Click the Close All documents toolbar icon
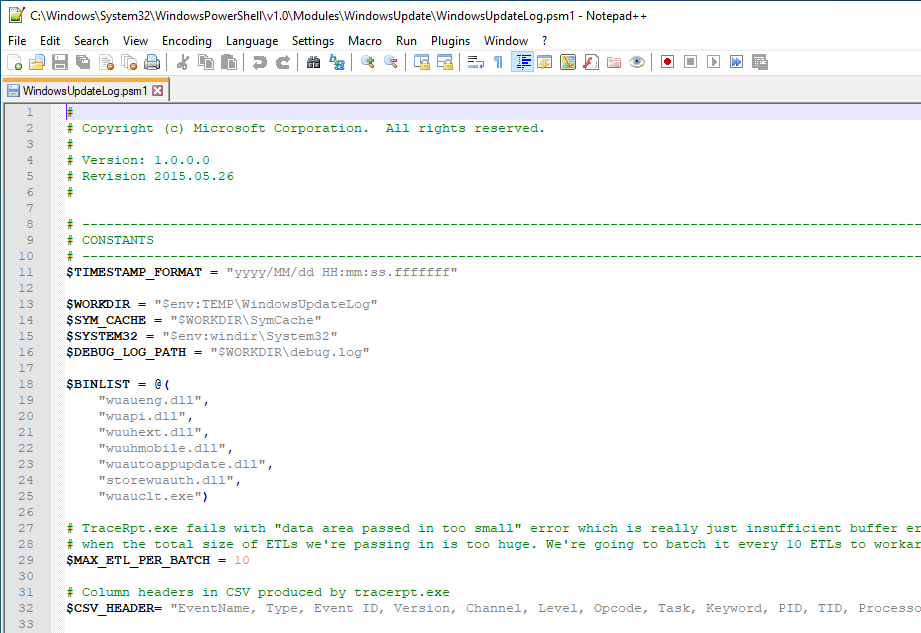This screenshot has width=921, height=633. (129, 62)
